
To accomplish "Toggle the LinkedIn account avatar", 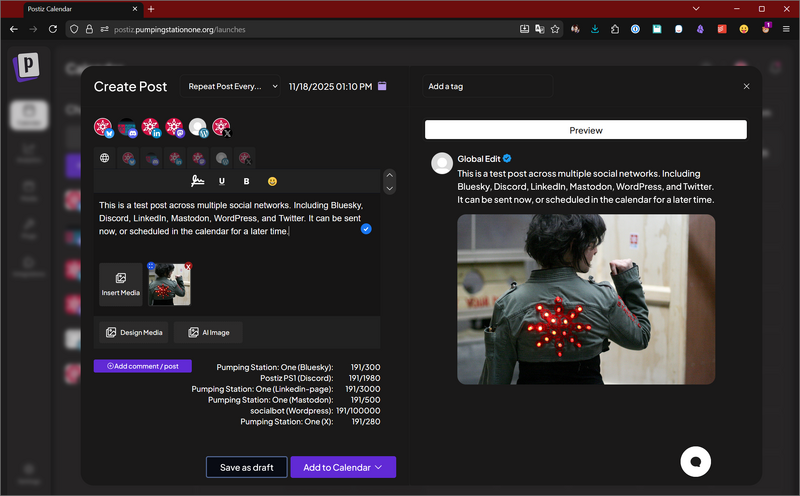I will click(152, 128).
